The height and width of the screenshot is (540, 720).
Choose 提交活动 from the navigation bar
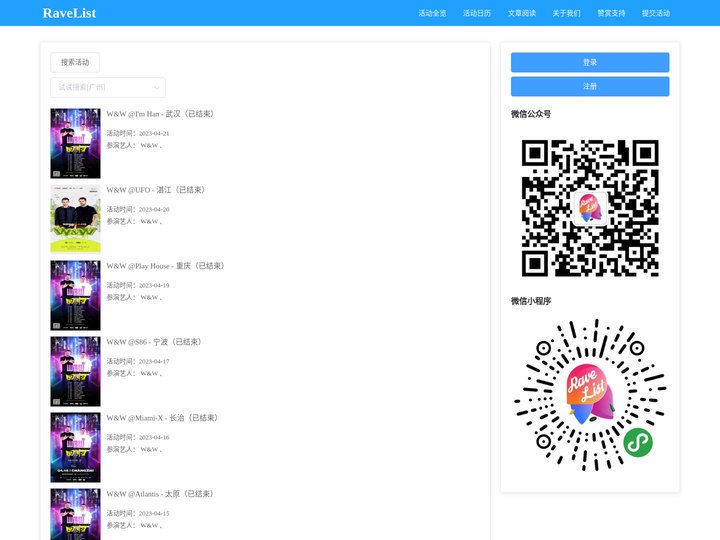(656, 13)
